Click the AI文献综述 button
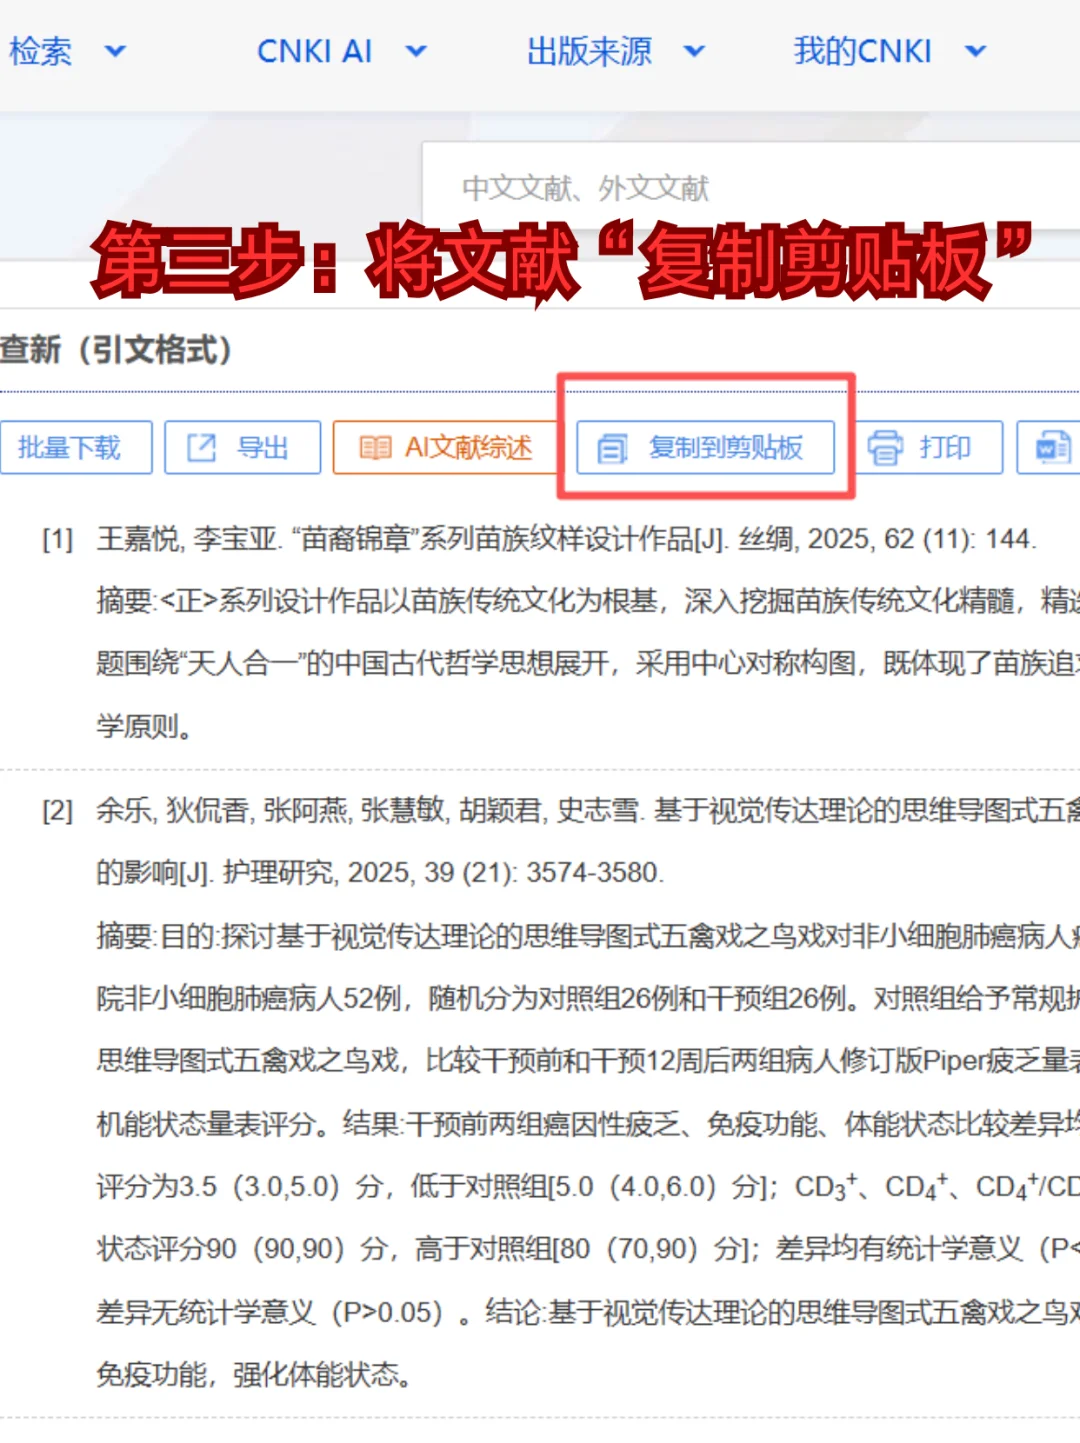Screen dimensions: 1080x1443 pos(445,447)
